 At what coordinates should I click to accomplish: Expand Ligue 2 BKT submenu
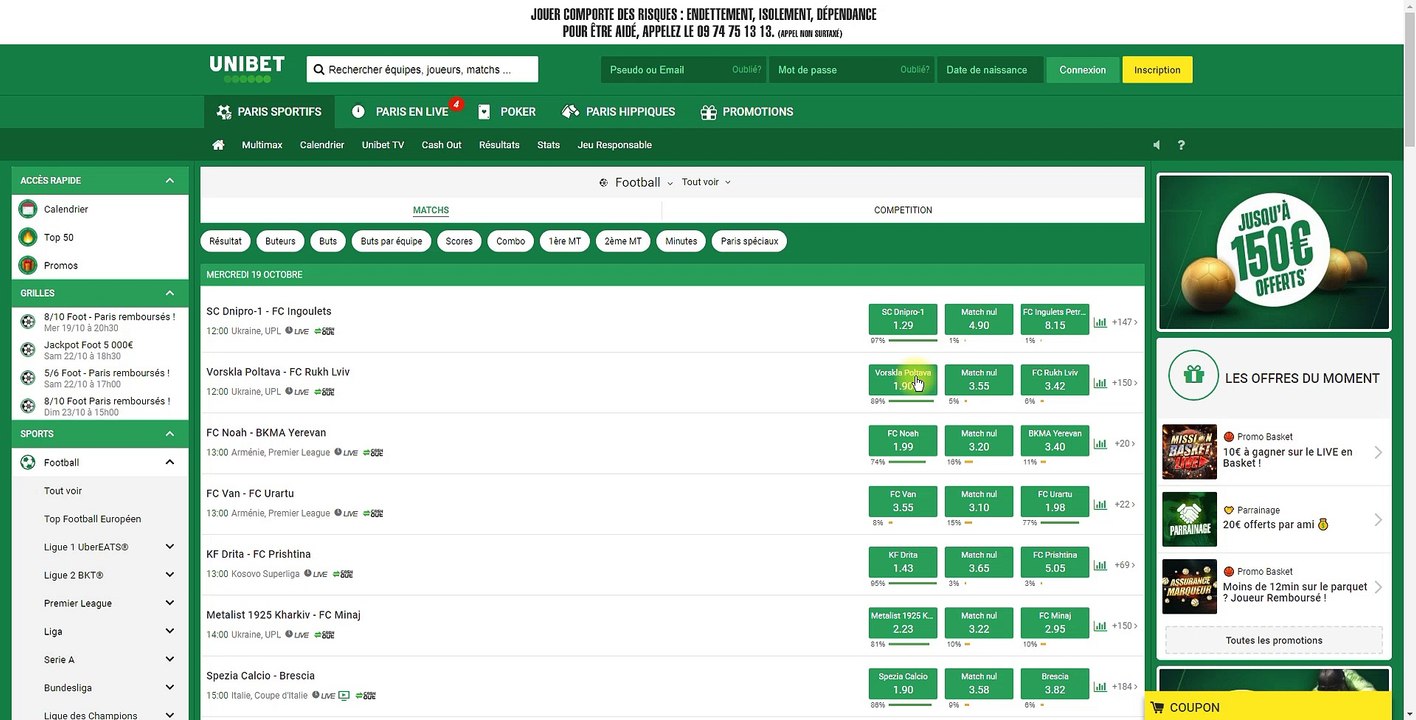(170, 575)
